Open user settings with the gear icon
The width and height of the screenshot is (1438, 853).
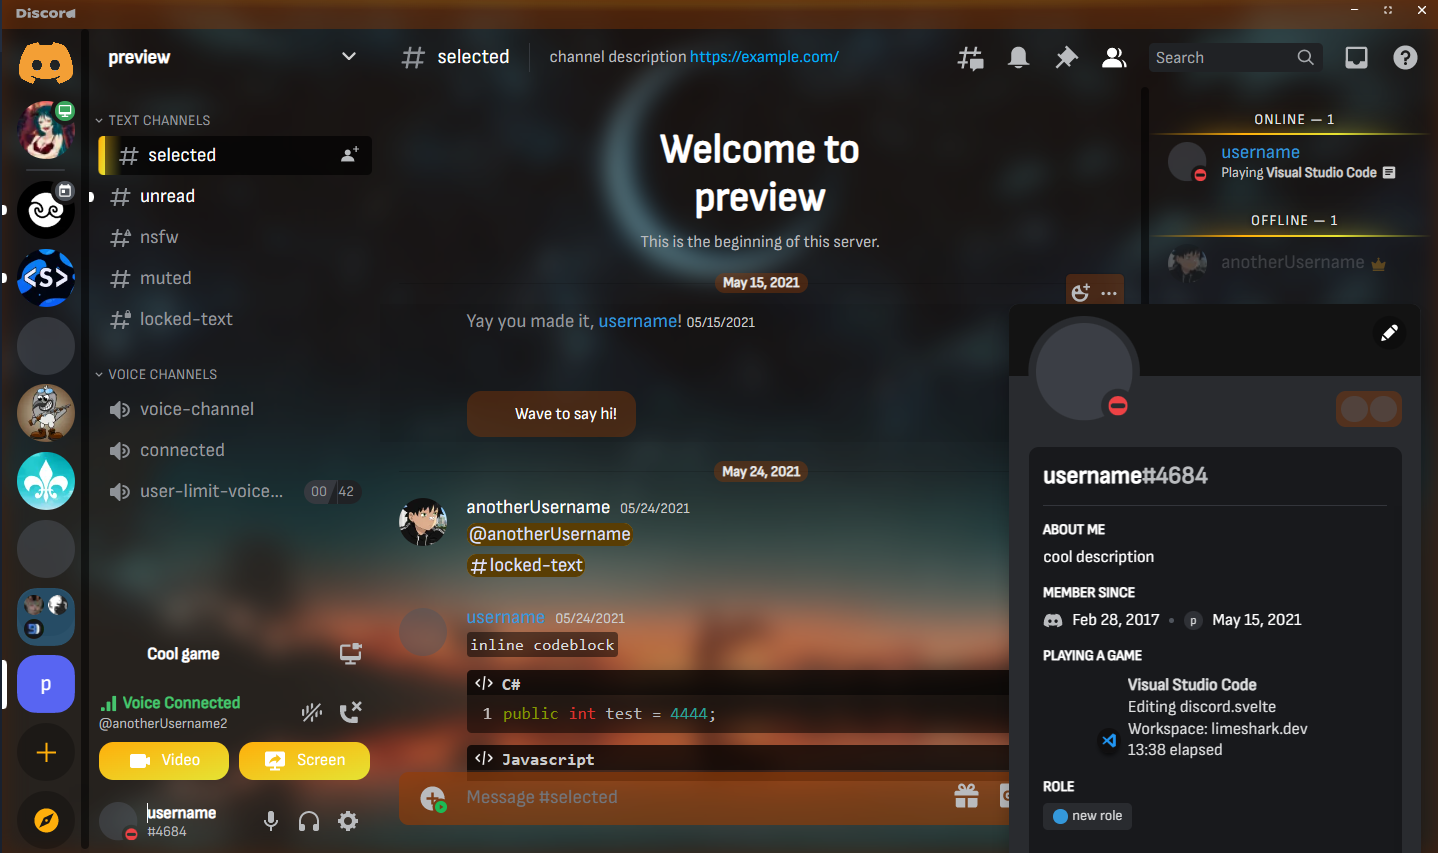(x=347, y=820)
